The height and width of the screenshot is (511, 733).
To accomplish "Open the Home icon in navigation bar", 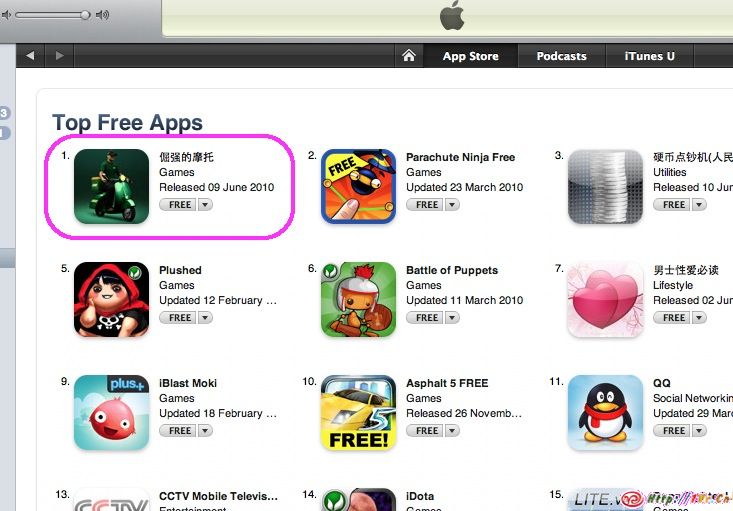I will pyautogui.click(x=409, y=56).
